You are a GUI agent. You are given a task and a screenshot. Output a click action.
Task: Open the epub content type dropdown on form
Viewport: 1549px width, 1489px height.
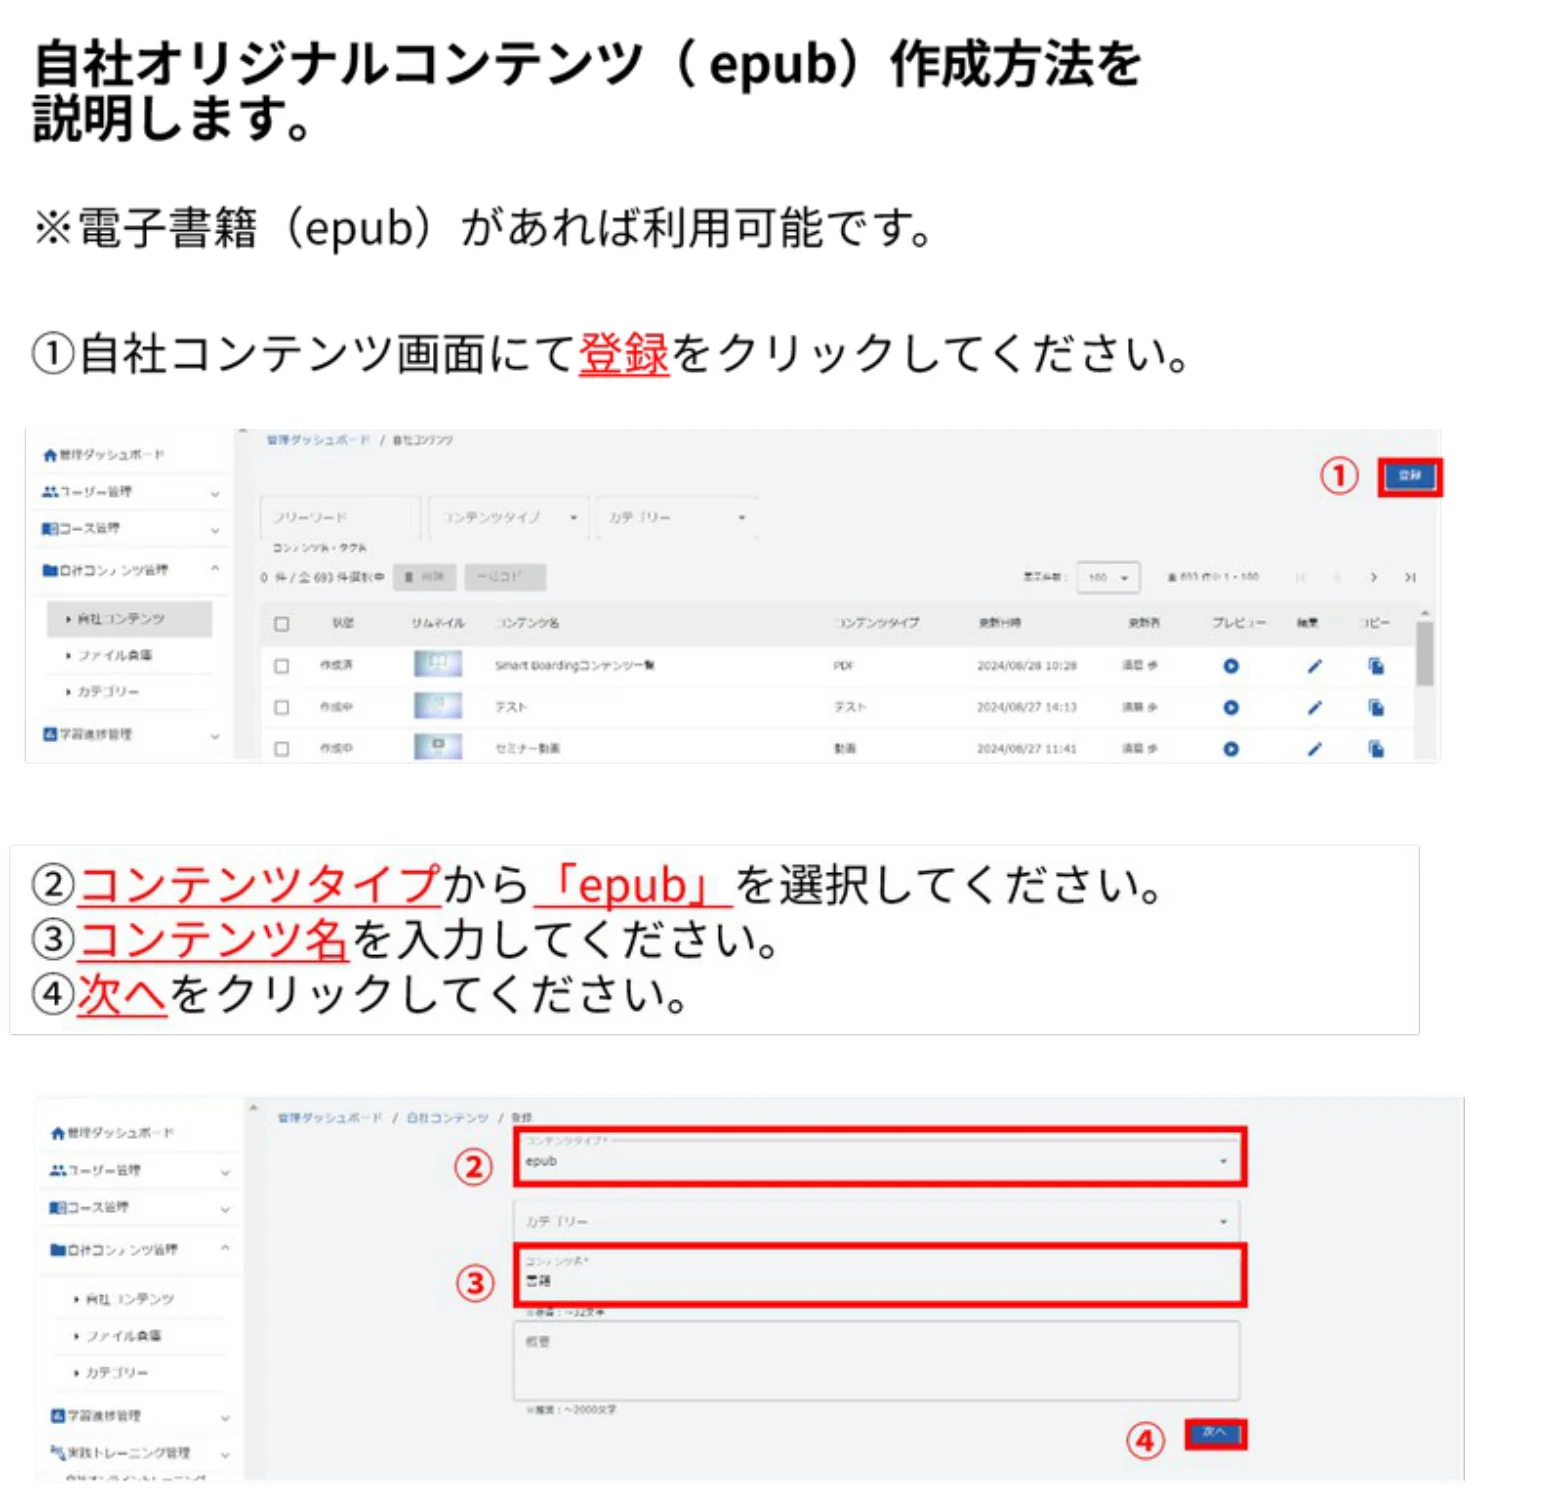[x=879, y=1158]
